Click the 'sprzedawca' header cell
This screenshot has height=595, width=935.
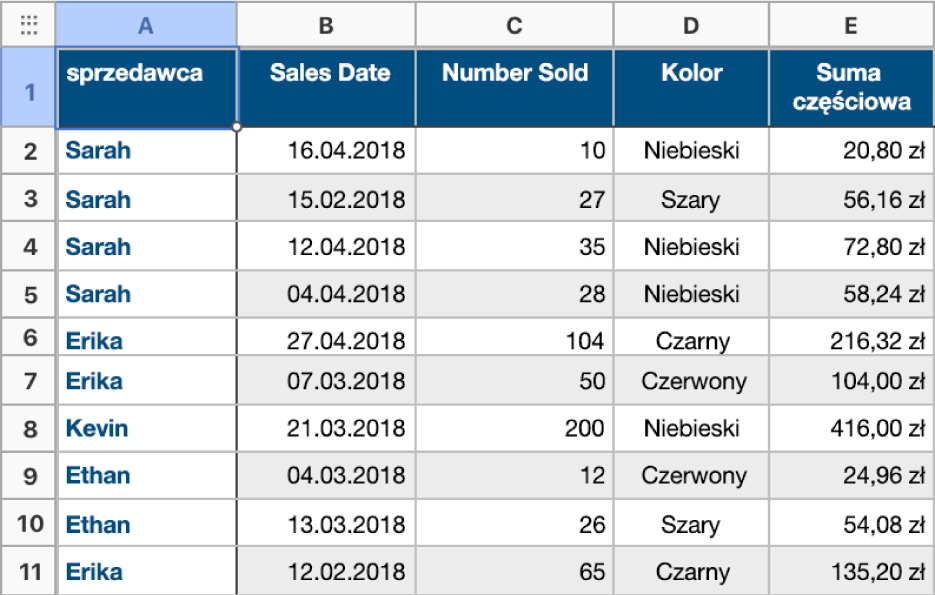pos(147,87)
